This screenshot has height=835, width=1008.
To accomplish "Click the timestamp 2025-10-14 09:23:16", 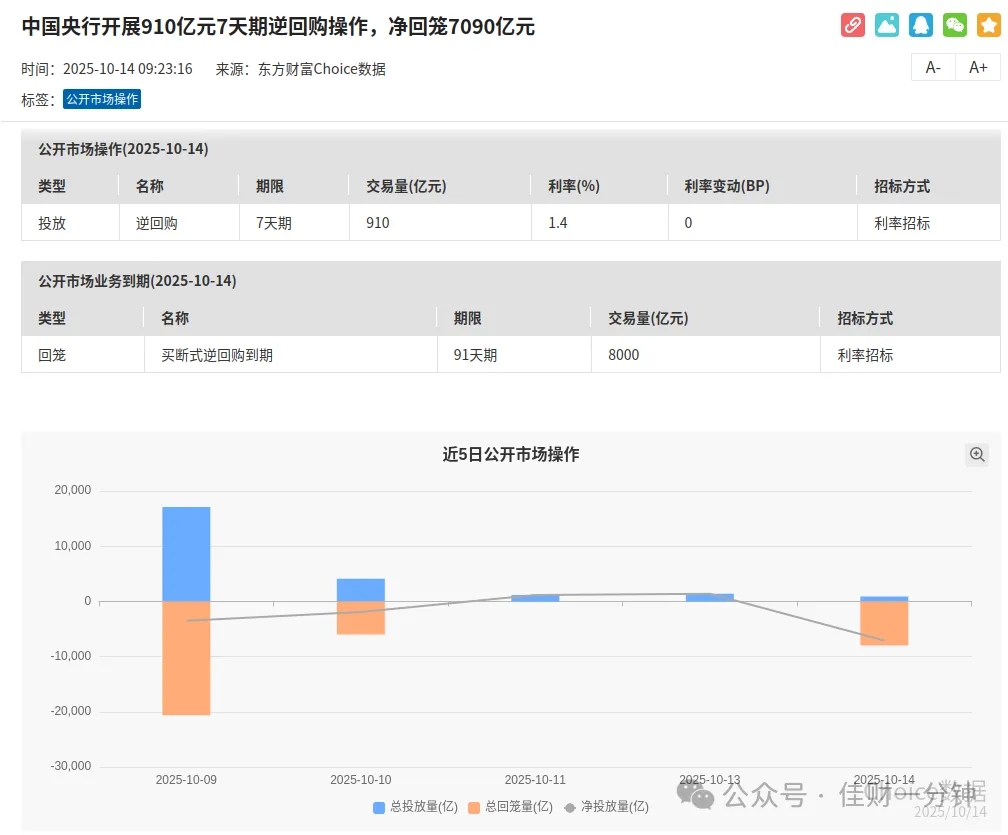I will [x=128, y=69].
